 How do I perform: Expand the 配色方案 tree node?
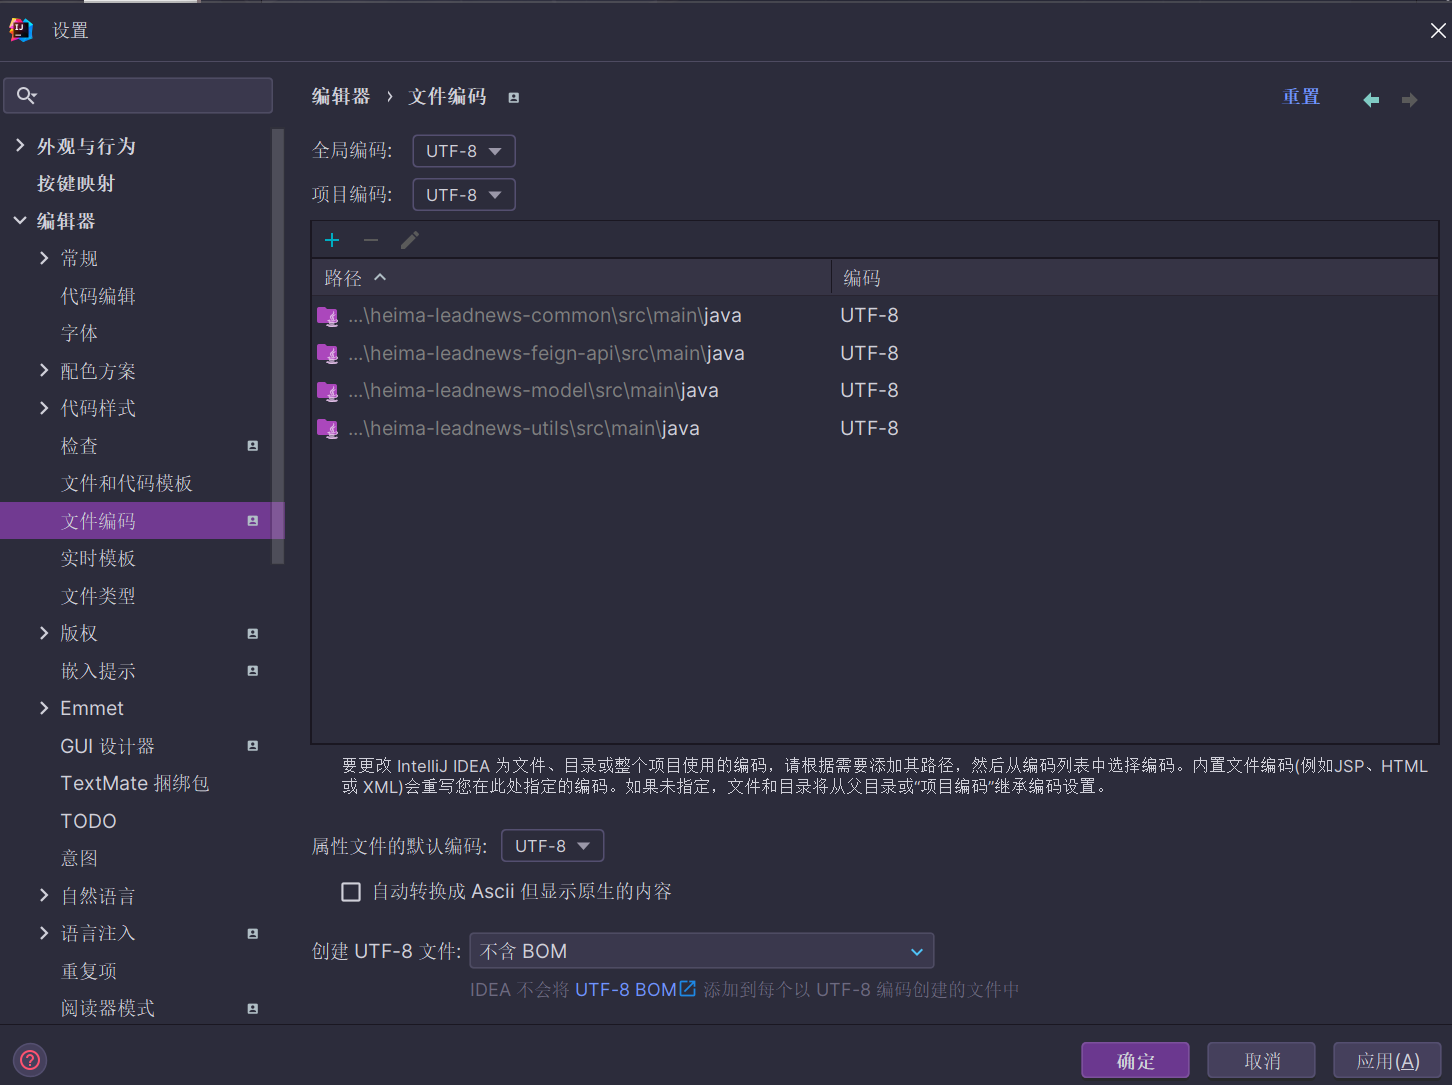(44, 371)
